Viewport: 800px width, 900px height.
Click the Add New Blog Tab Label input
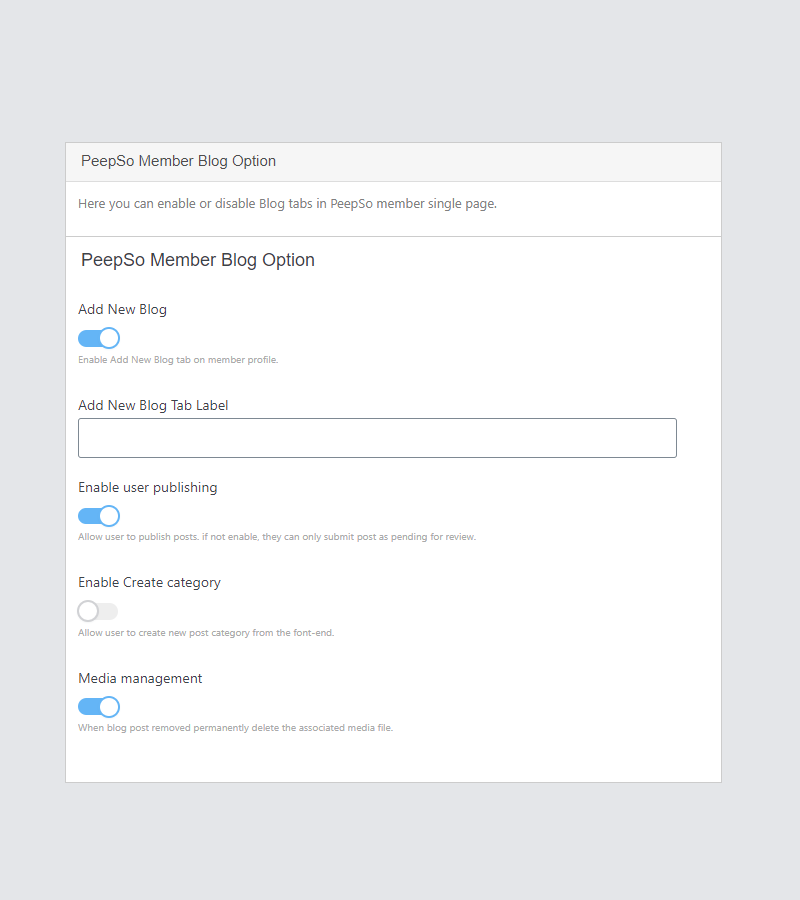tap(377, 438)
